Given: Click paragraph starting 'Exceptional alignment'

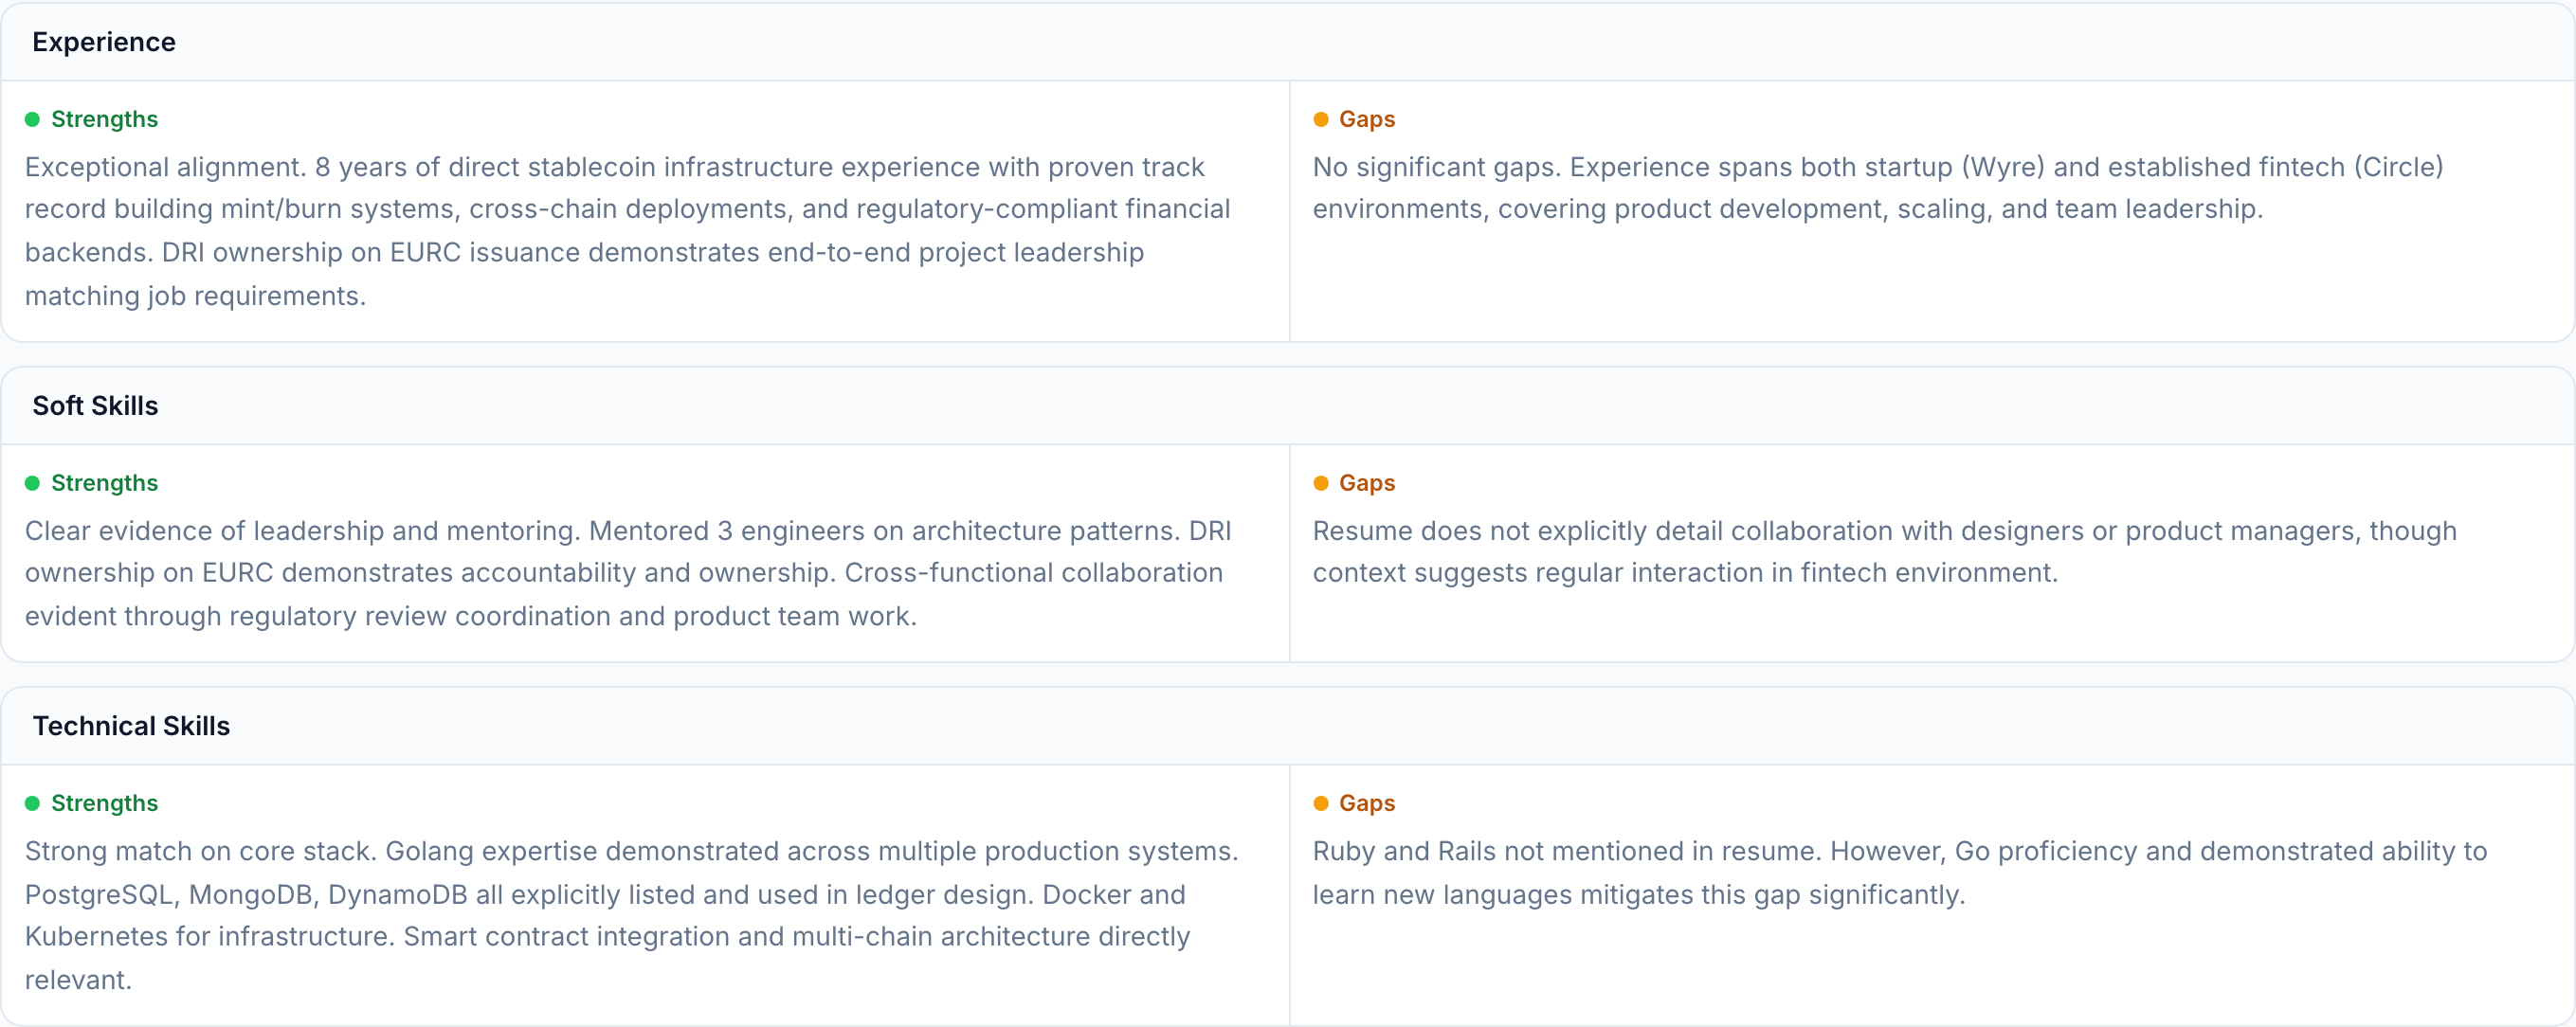Looking at the screenshot, I should (627, 231).
